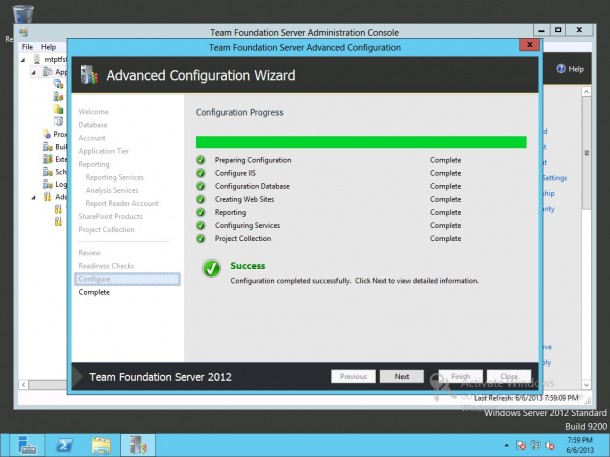Click left arrow of console horizontal scrollbar
This screenshot has width=610, height=457.
pyautogui.click(x=24, y=385)
